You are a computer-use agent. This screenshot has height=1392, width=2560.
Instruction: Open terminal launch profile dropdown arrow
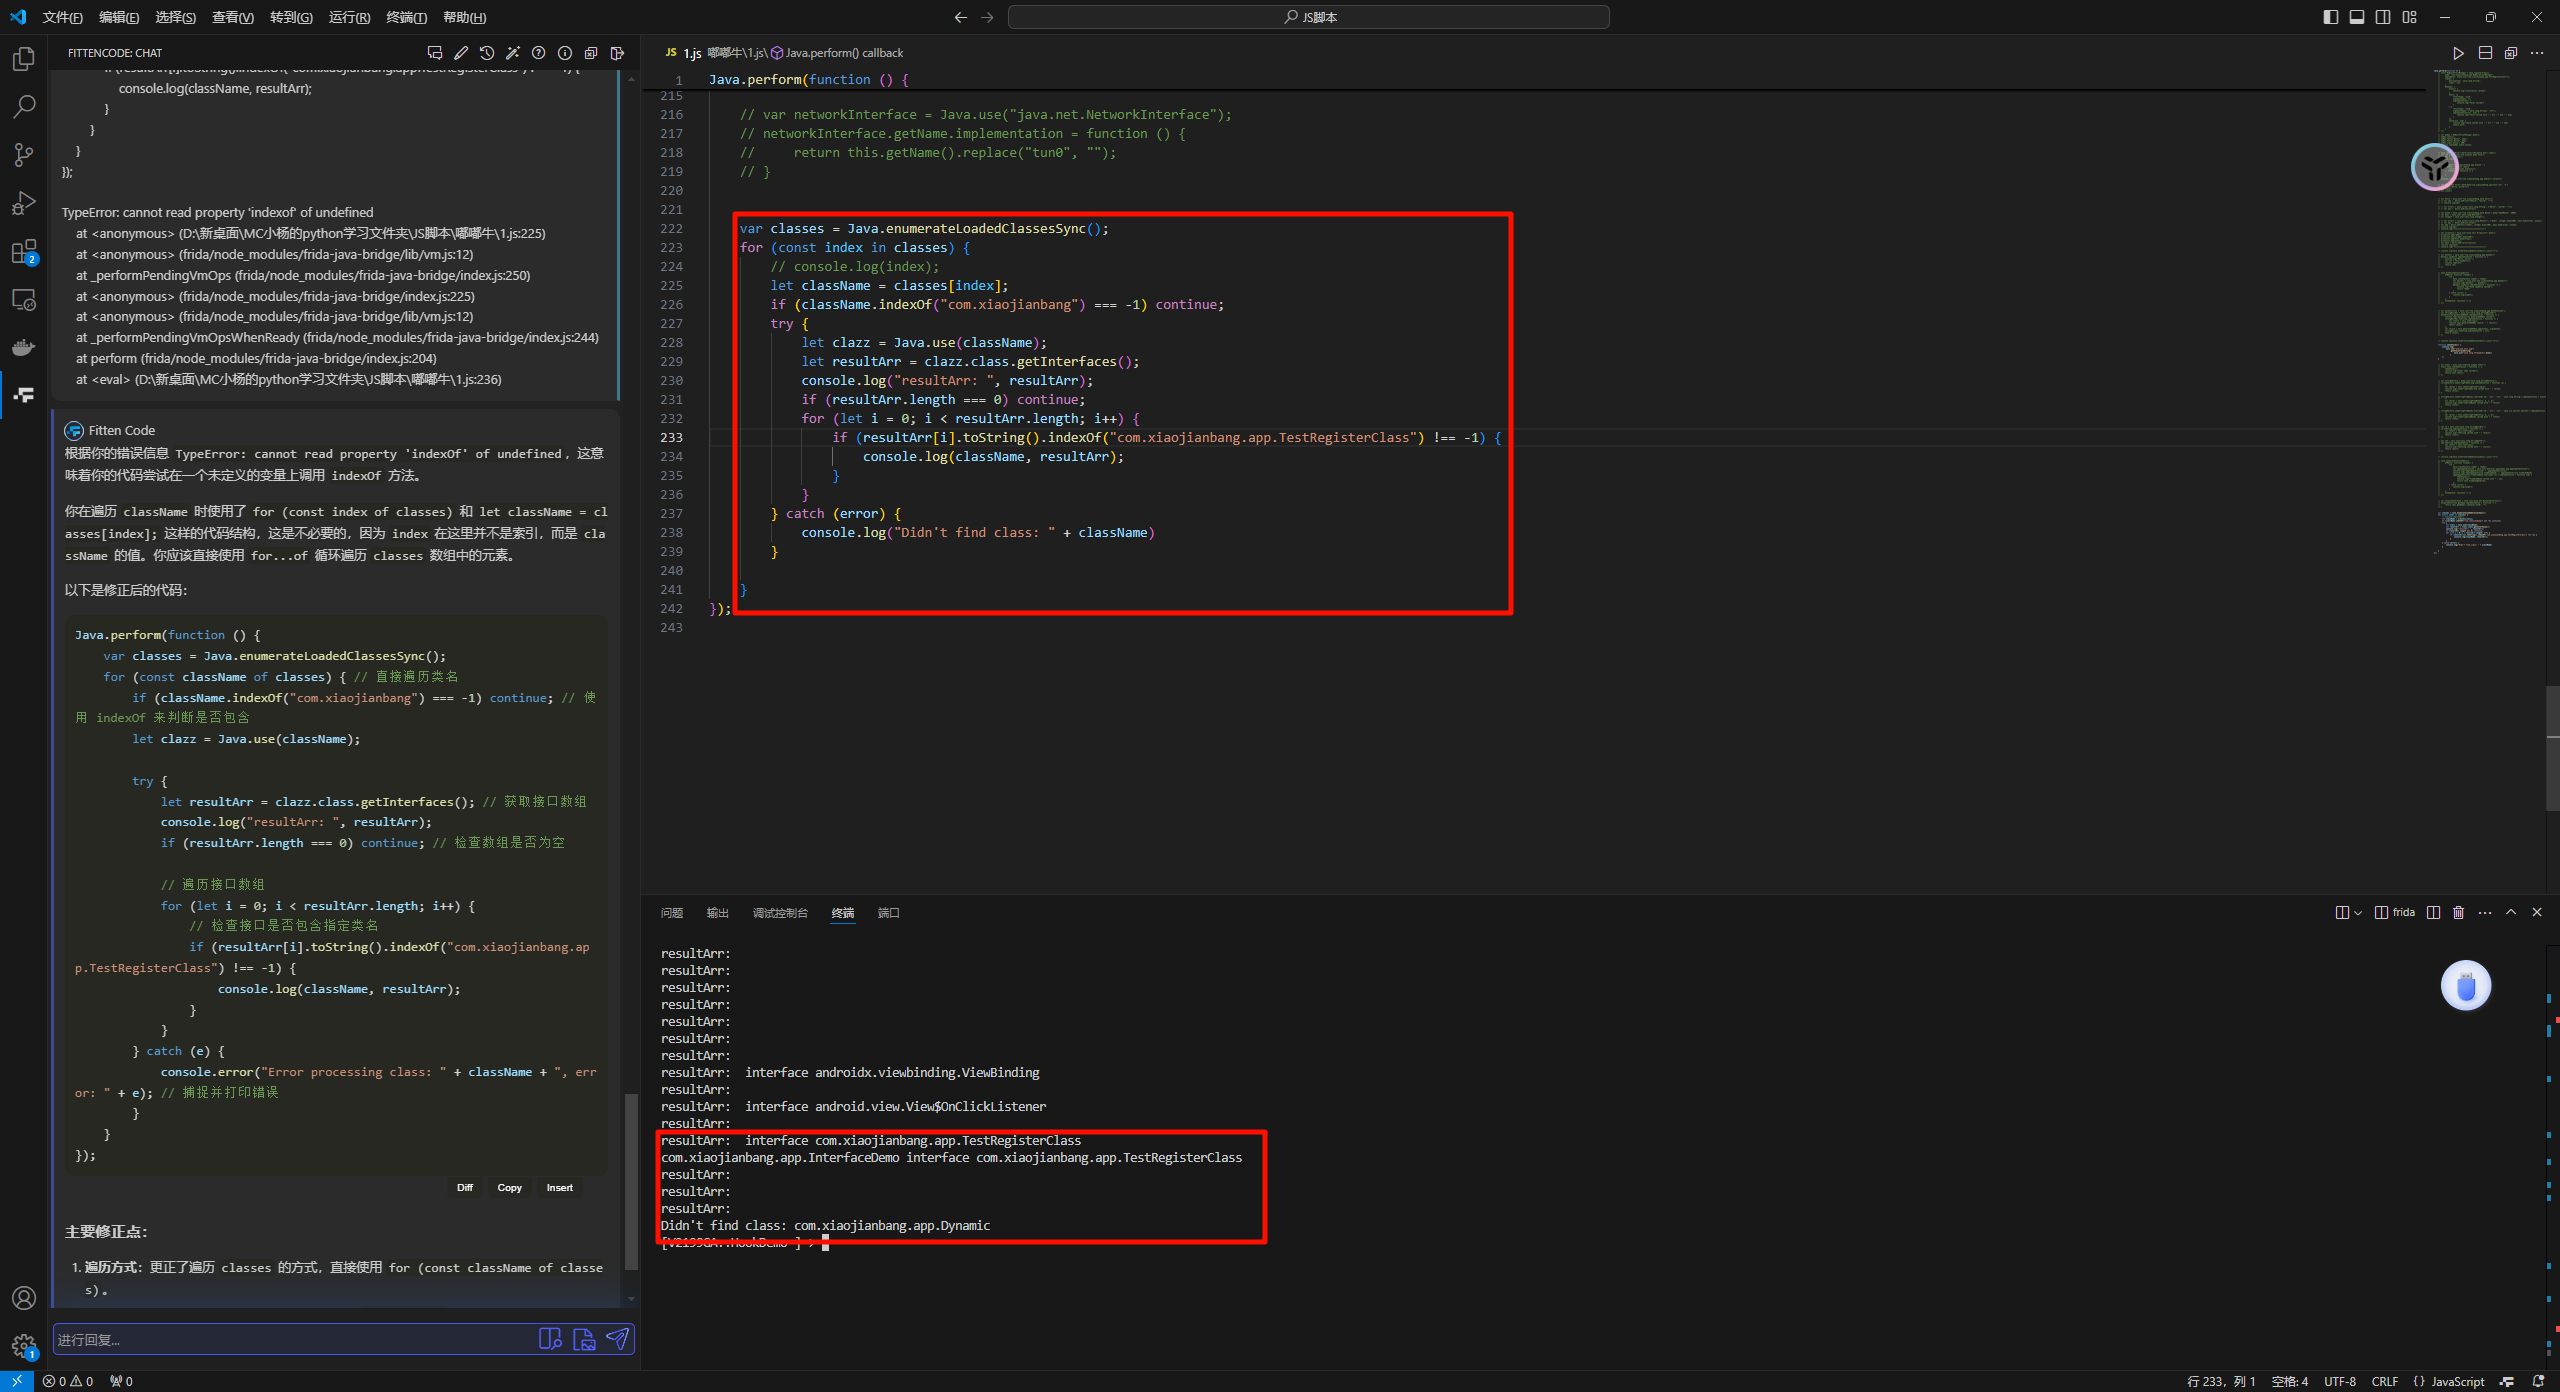(x=2358, y=912)
